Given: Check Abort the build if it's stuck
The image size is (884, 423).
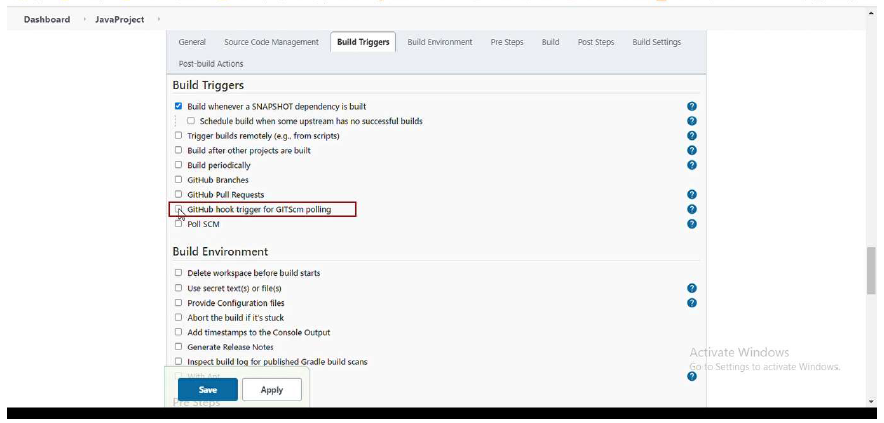Looking at the screenshot, I should point(178,316).
